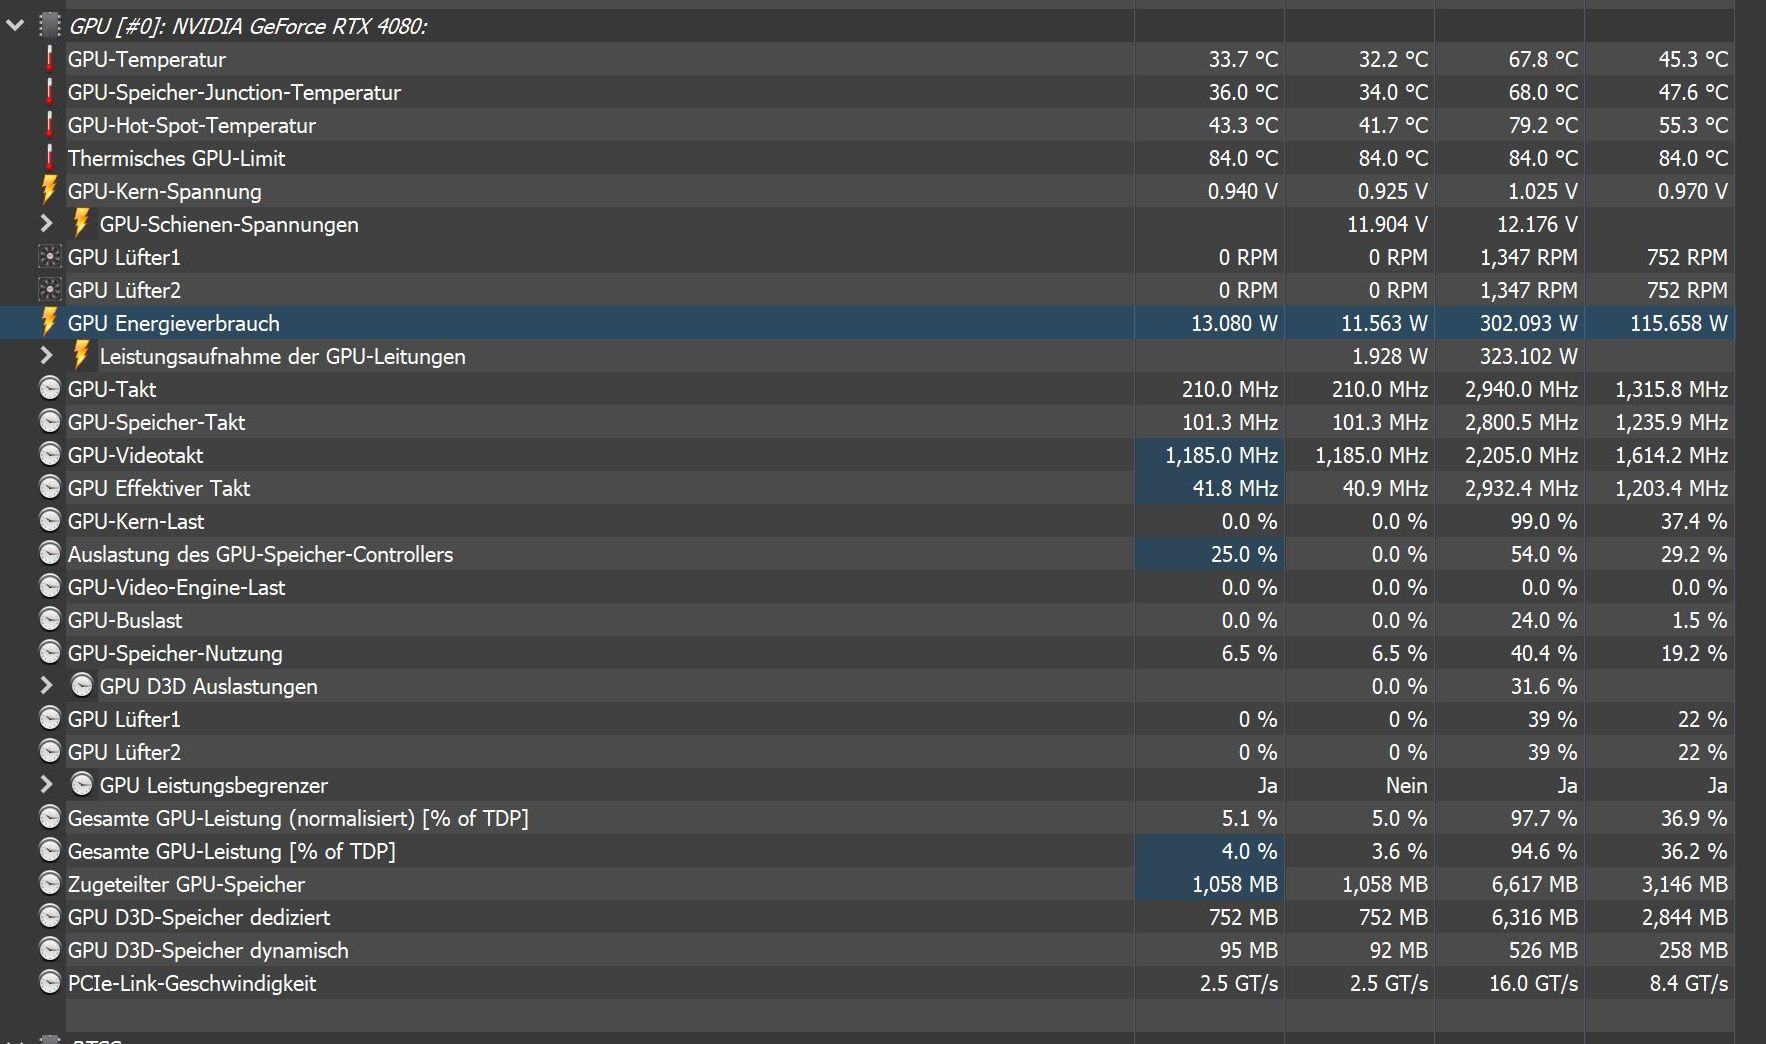The image size is (1766, 1044).
Task: Select gauge icon next to GPU-Buslast
Action: point(49,619)
